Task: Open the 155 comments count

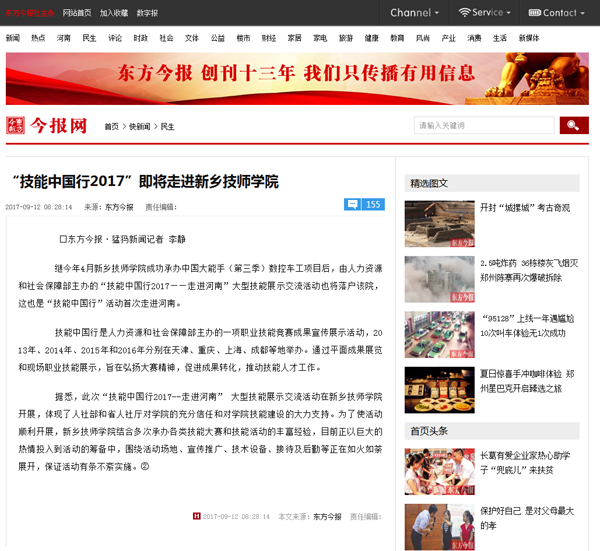Action: tap(373, 204)
